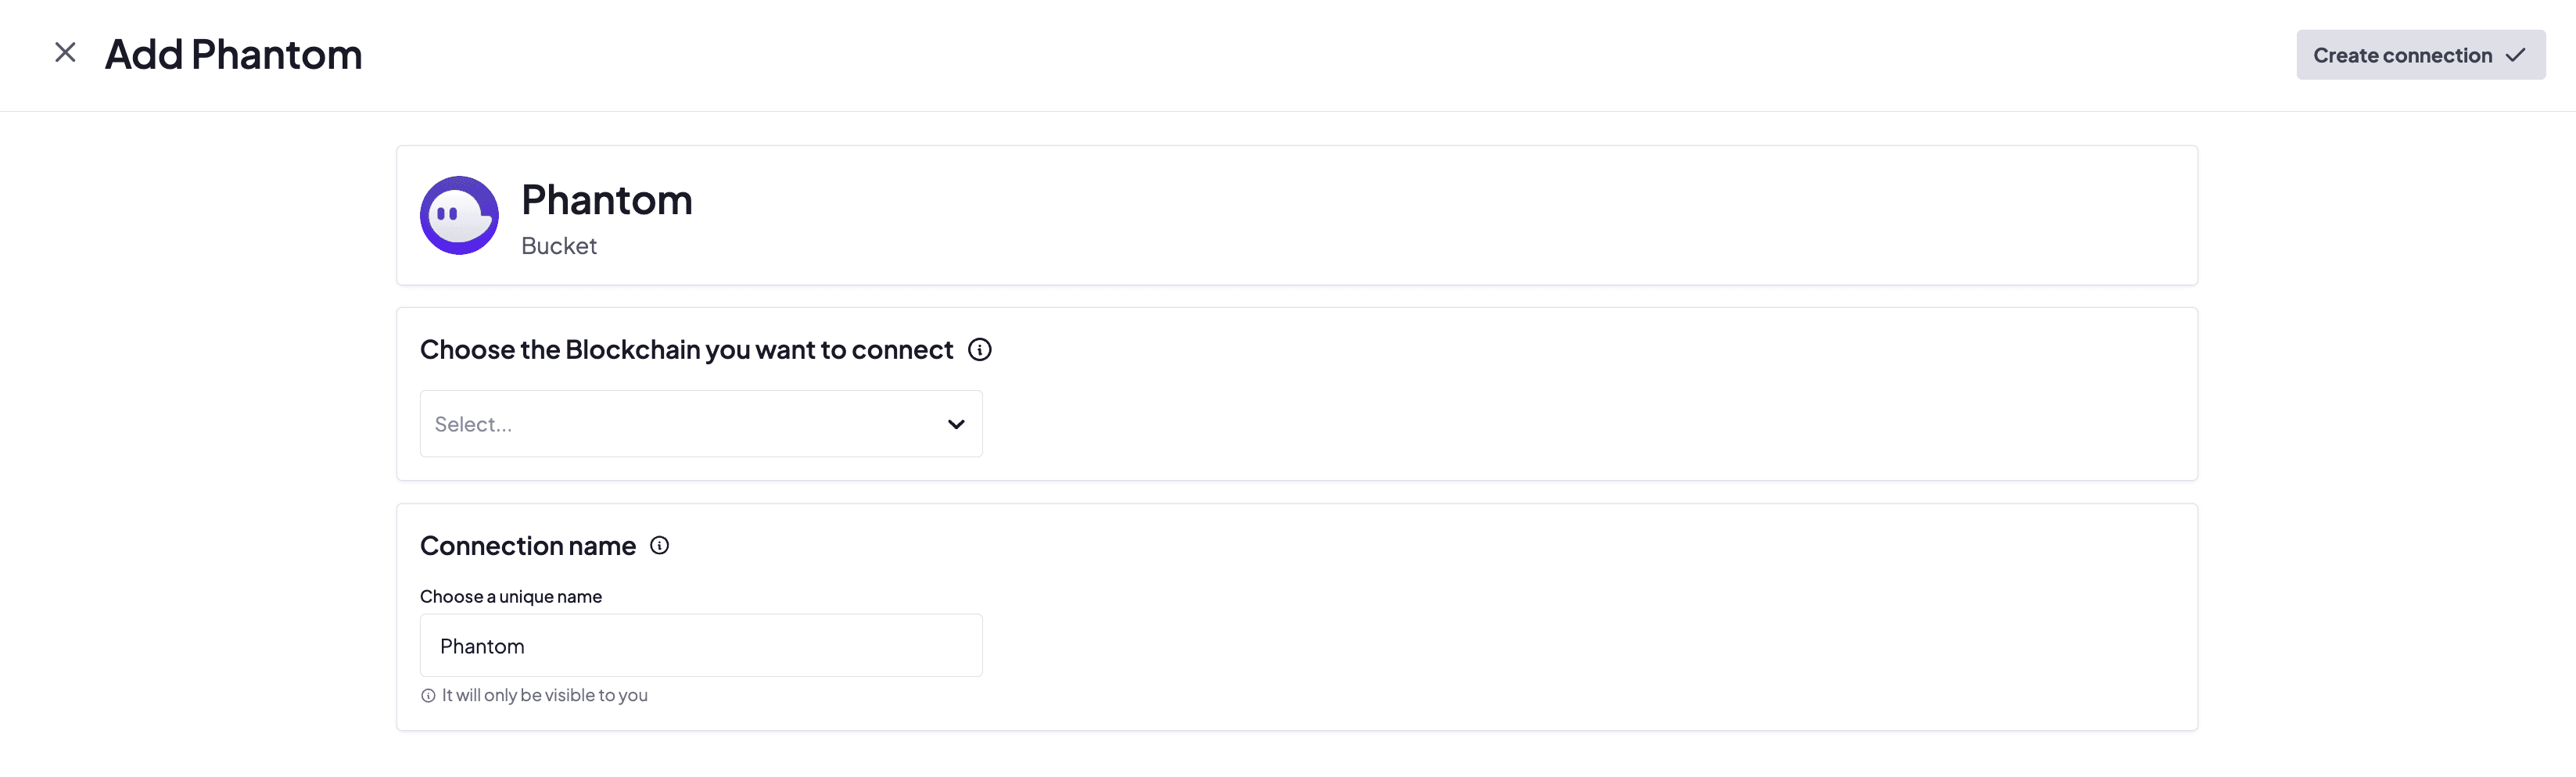Click the blockchain heading info icon

[979, 349]
